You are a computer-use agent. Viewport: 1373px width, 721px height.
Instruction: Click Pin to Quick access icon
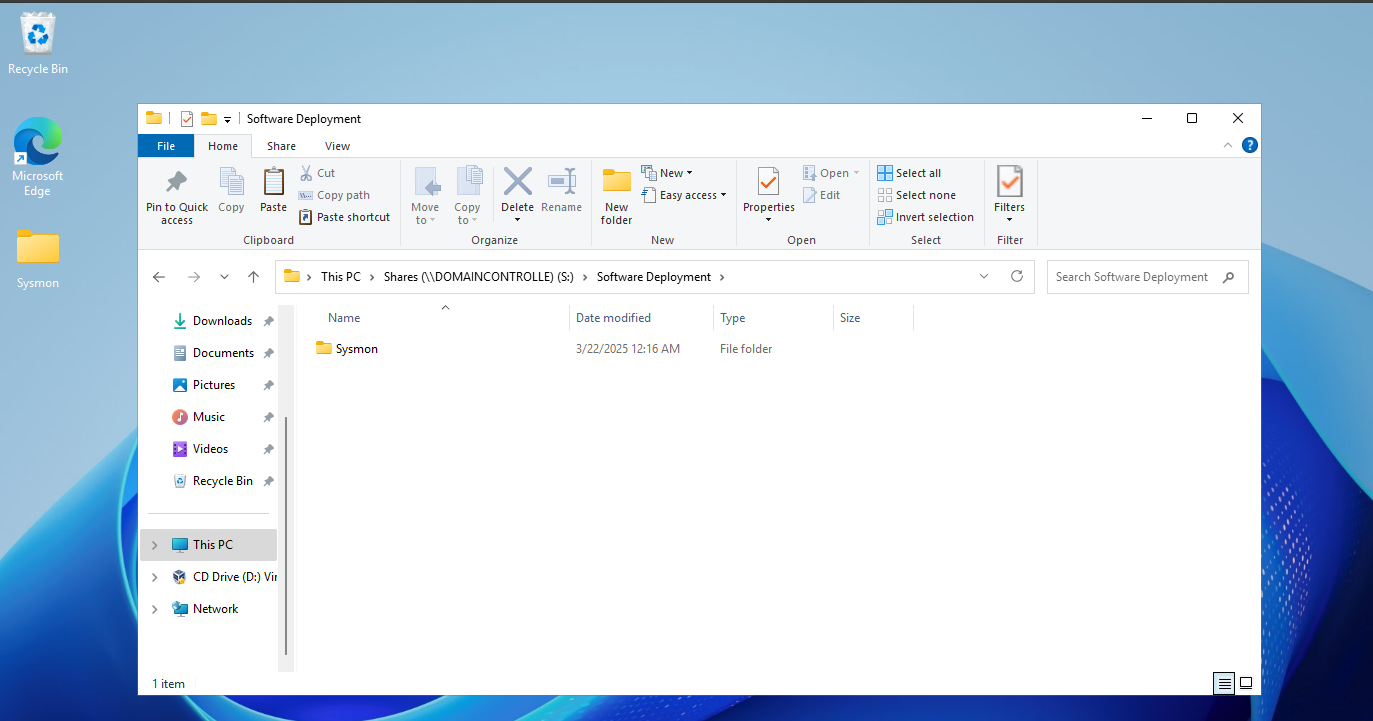click(x=177, y=182)
